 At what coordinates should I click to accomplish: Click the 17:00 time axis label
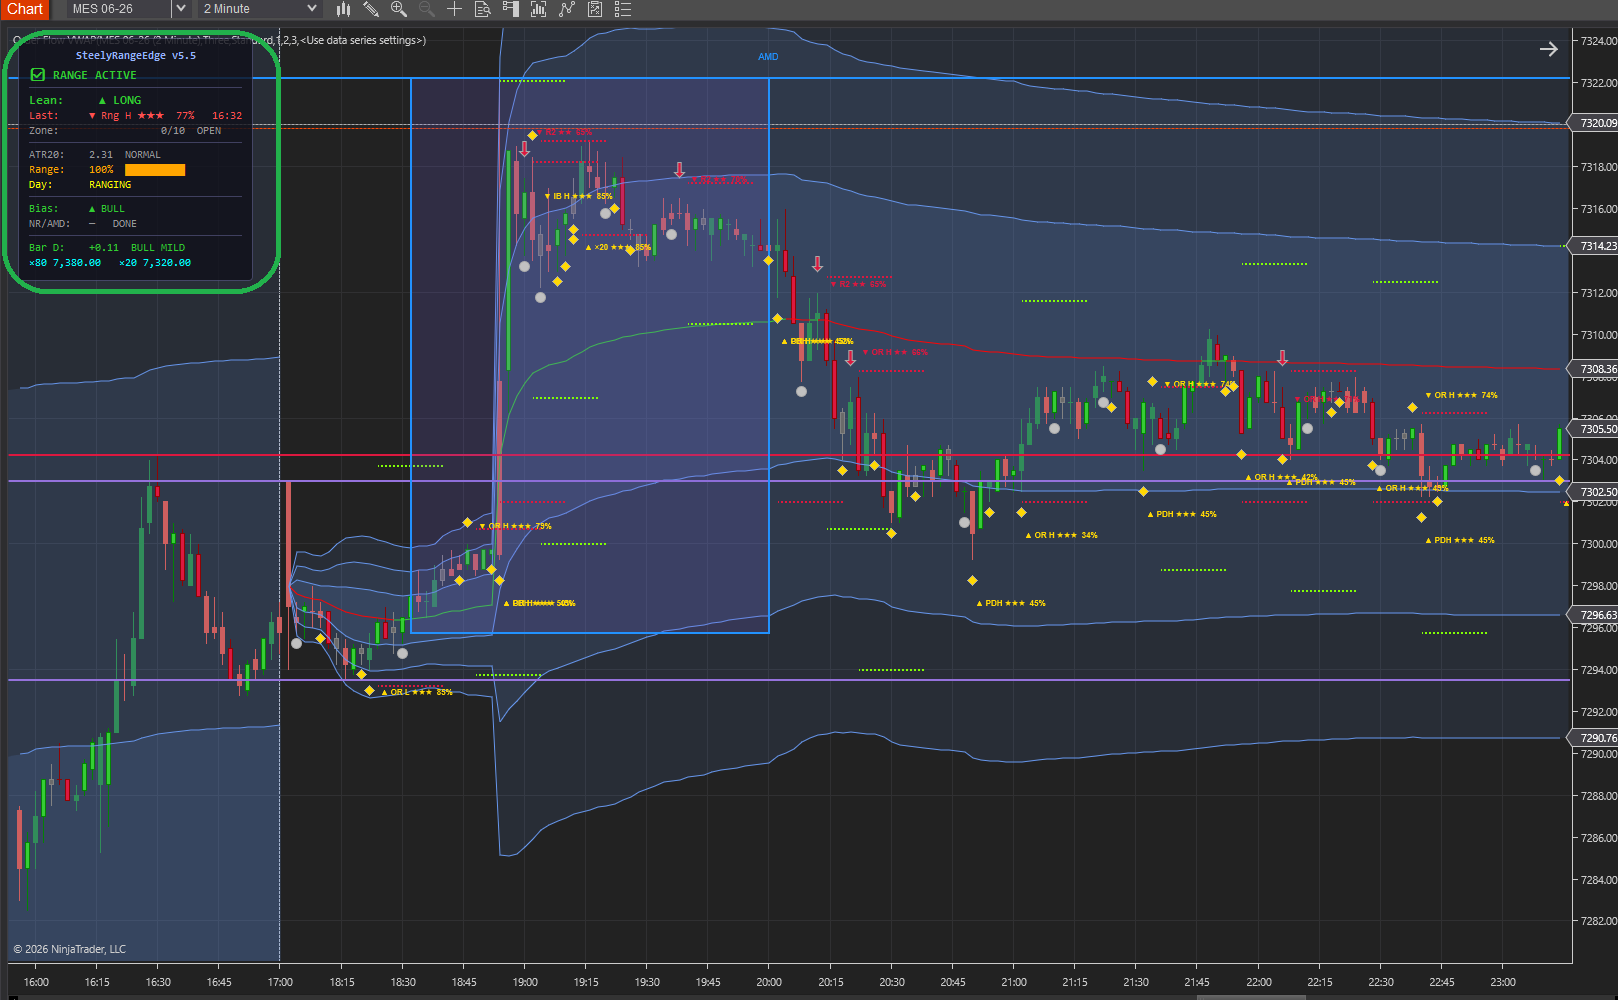pos(280,982)
